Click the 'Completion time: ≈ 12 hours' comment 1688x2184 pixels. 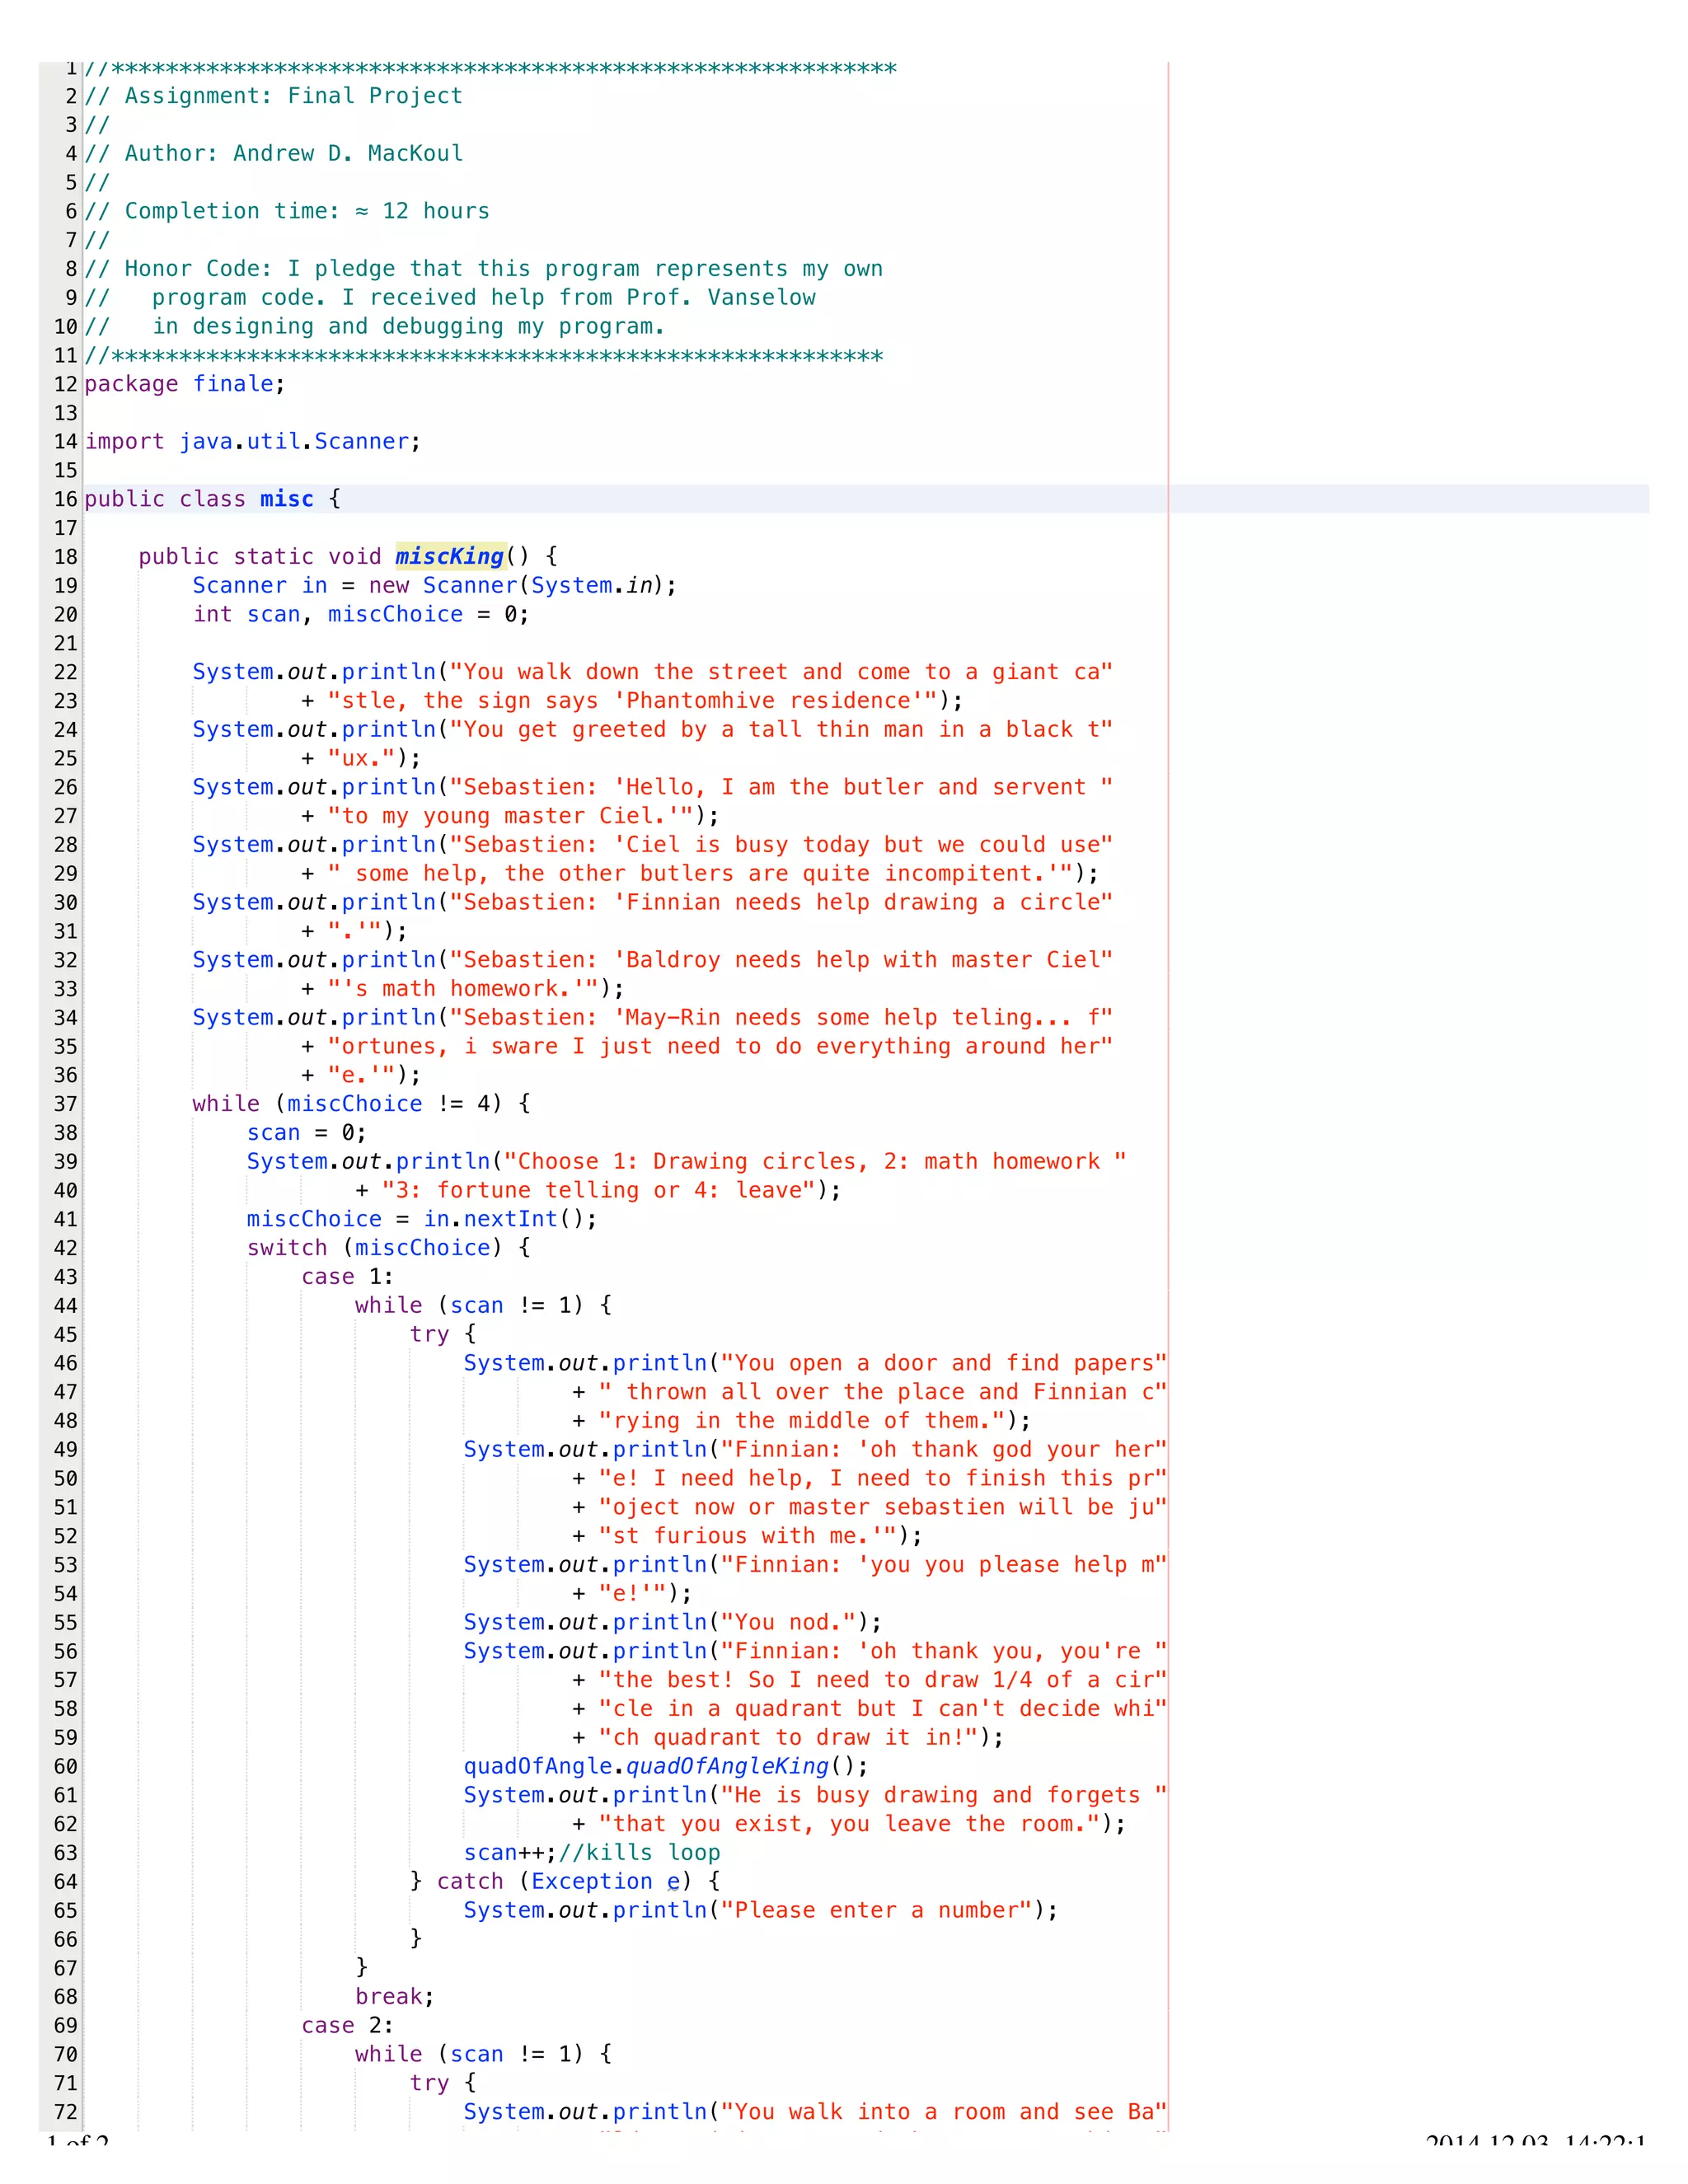pos(287,211)
